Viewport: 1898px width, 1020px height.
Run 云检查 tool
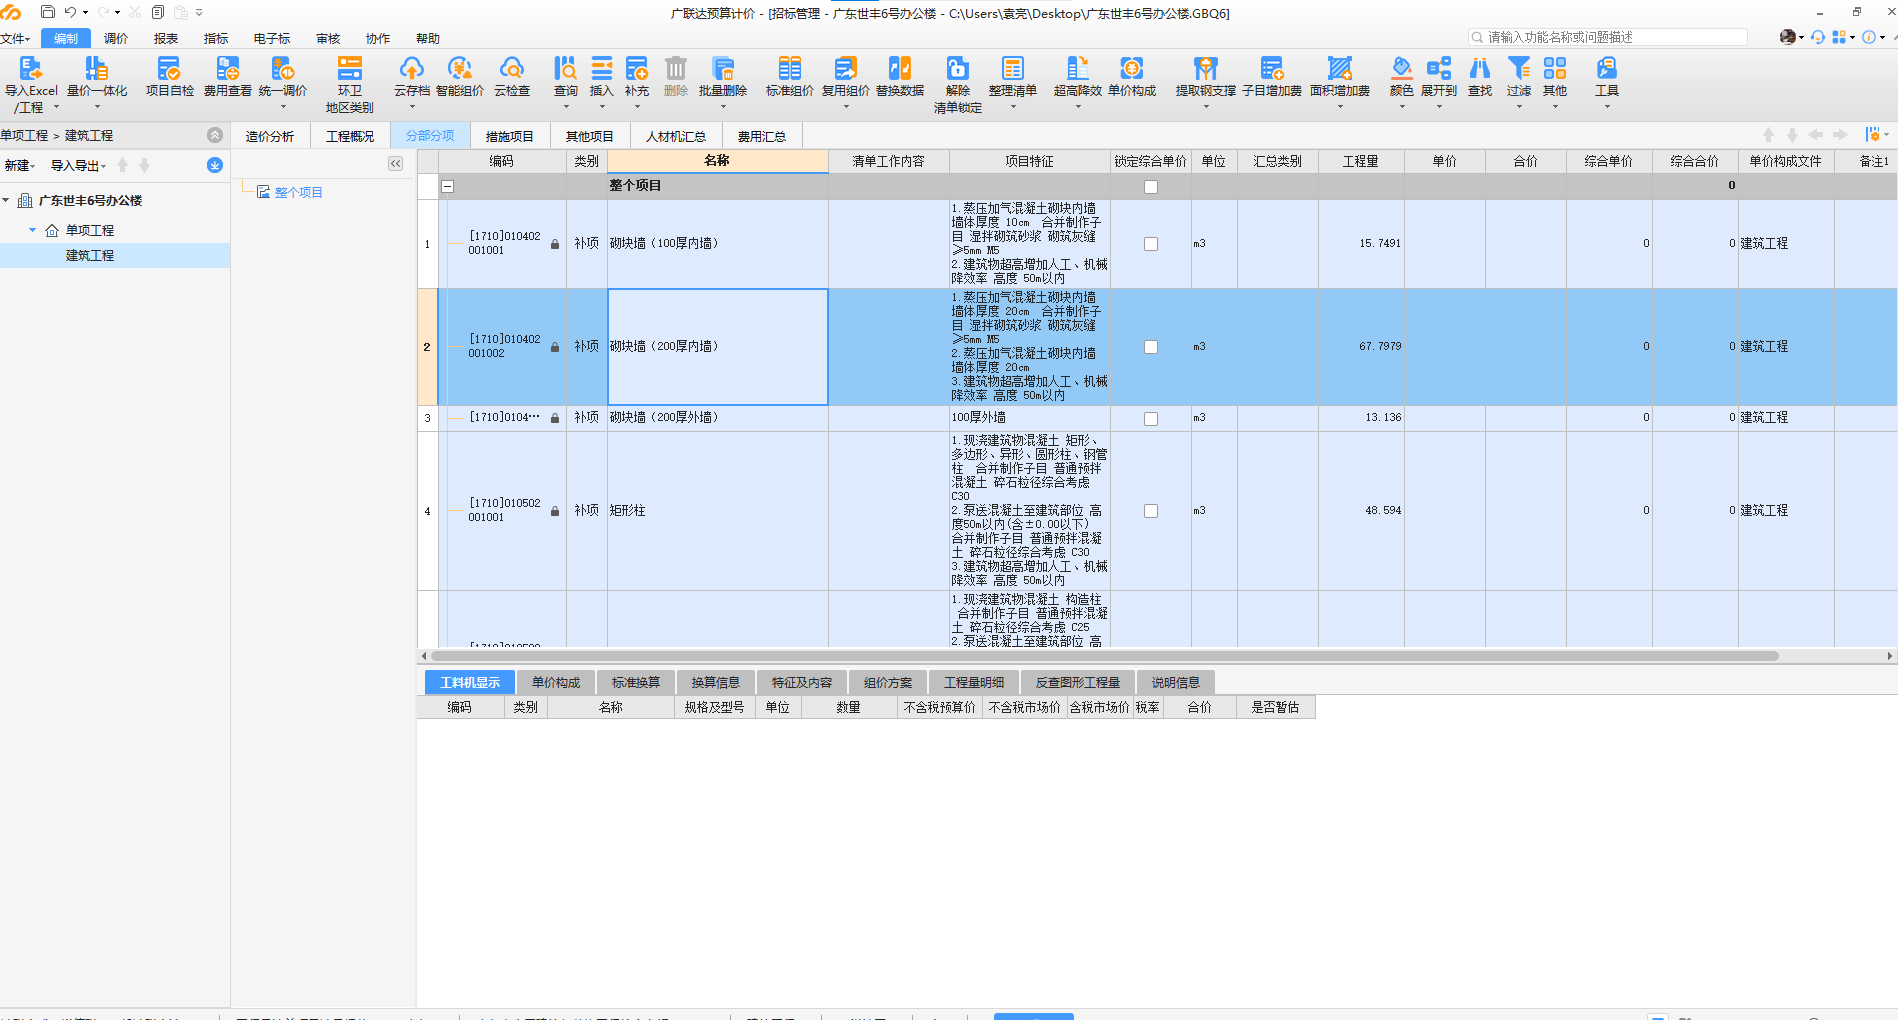pos(512,78)
